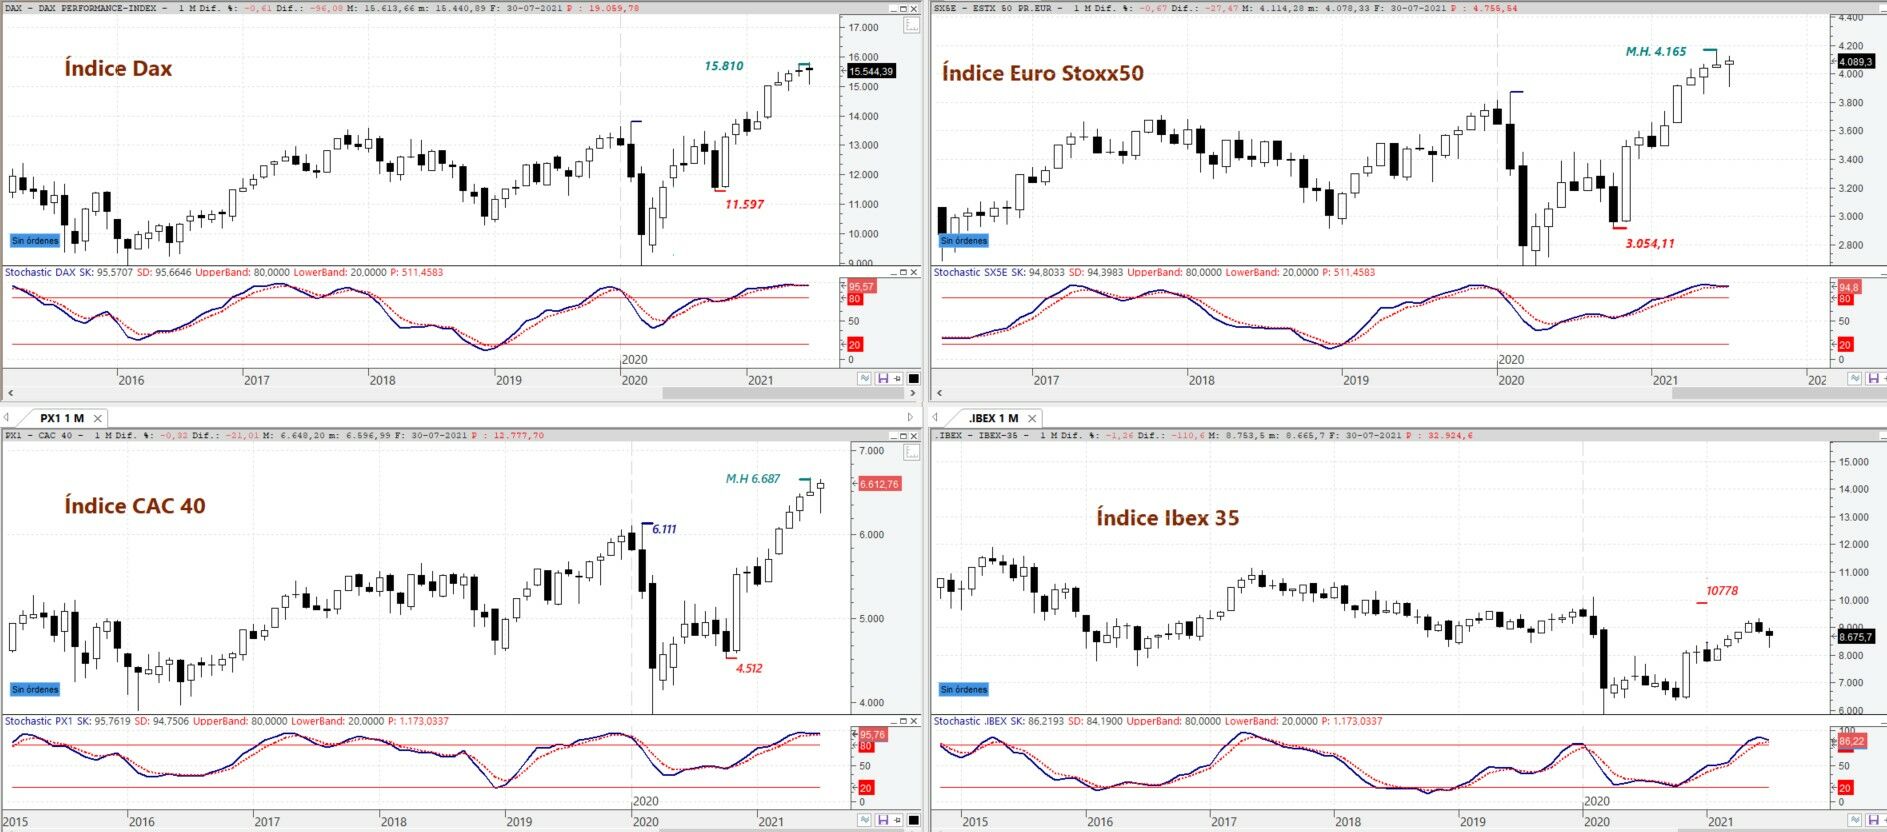1887x832 pixels.
Task: Select the PX1 1 M tab
Action: pyautogui.click(x=62, y=418)
